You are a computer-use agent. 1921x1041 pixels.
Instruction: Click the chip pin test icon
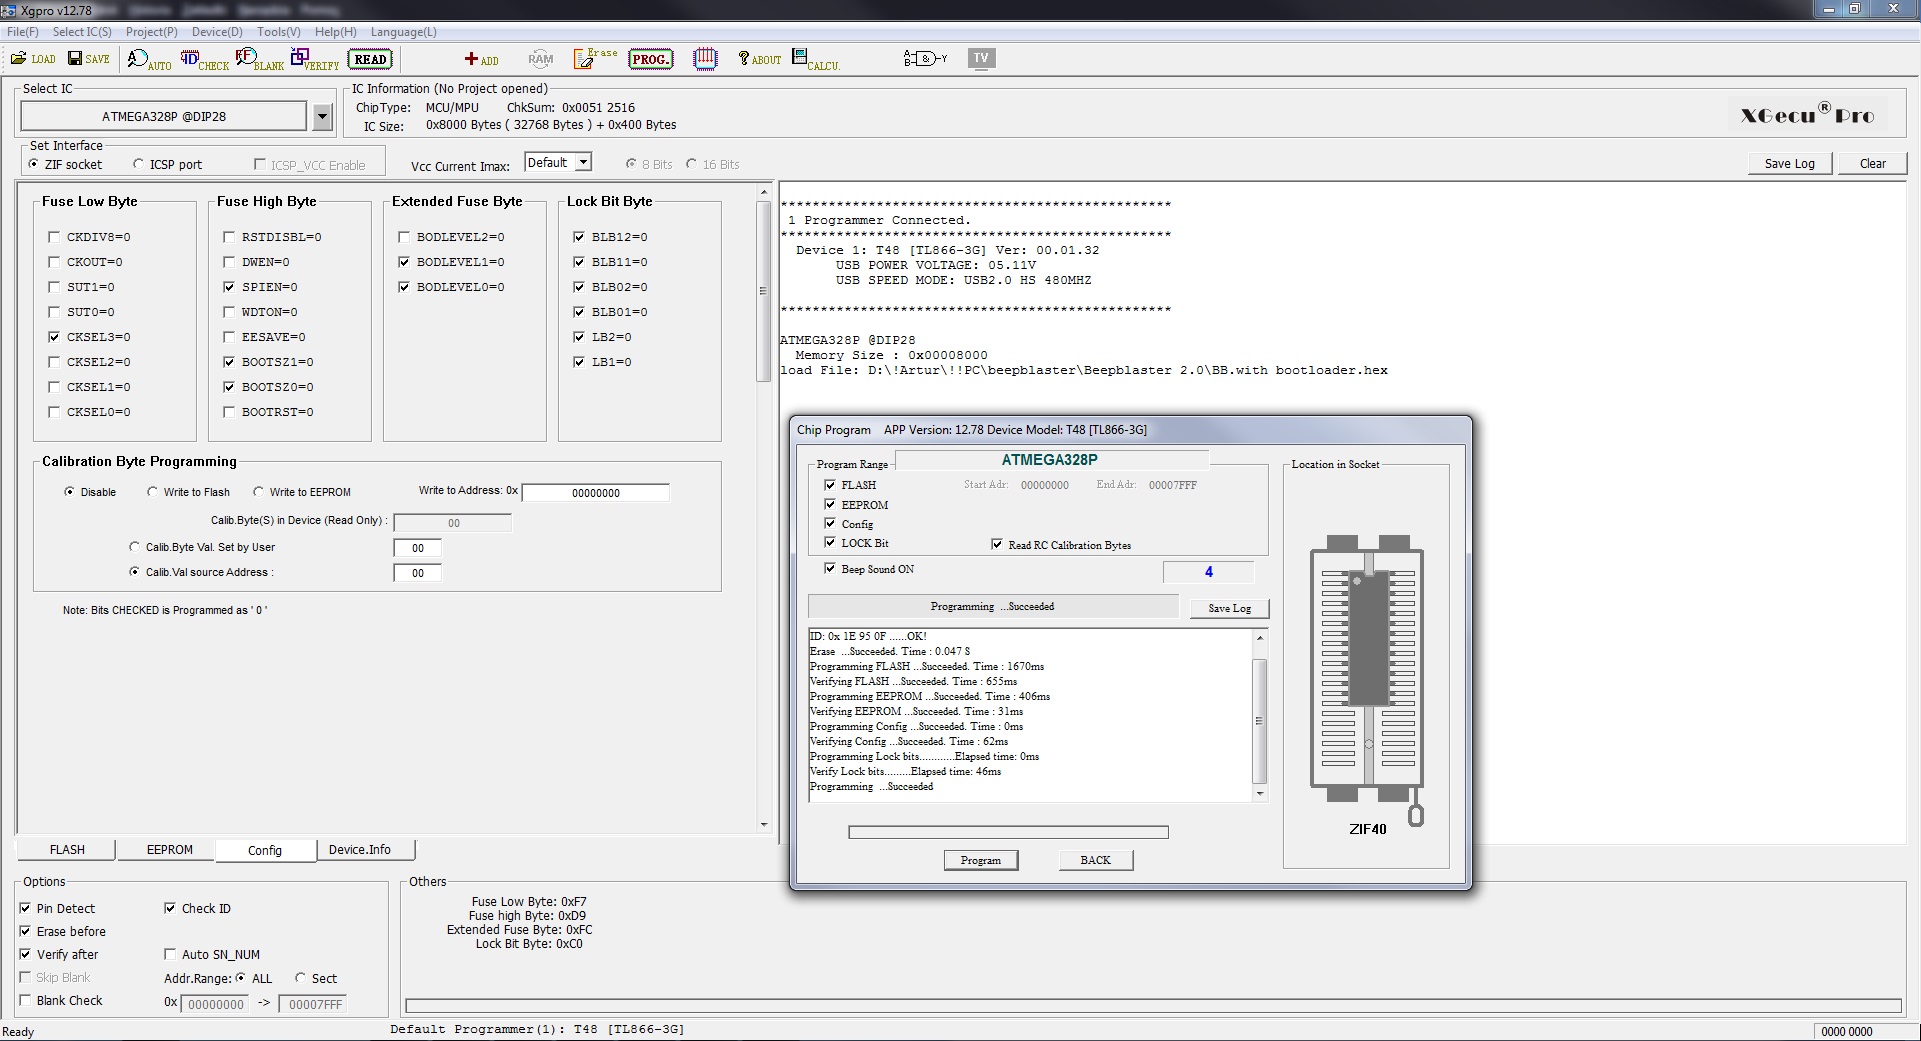click(705, 59)
